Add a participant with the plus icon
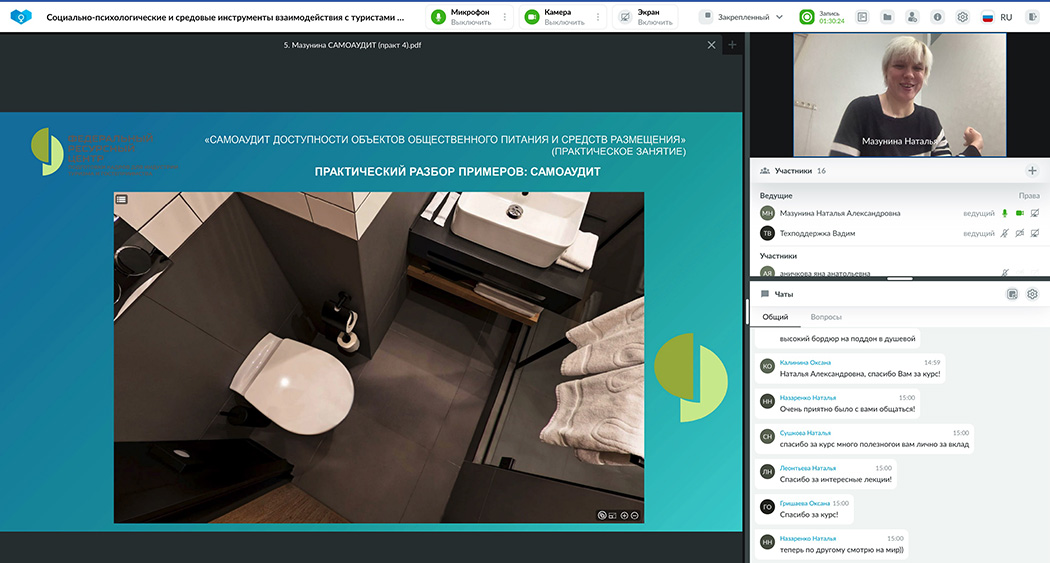This screenshot has height=563, width=1050. pos(1032,171)
